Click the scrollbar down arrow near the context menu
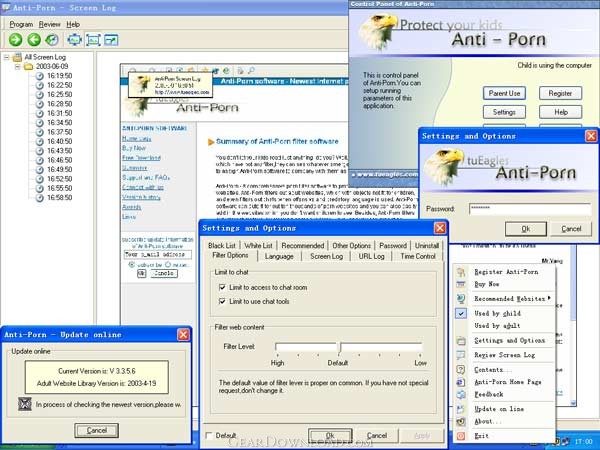The height and width of the screenshot is (450, 600). (573, 403)
